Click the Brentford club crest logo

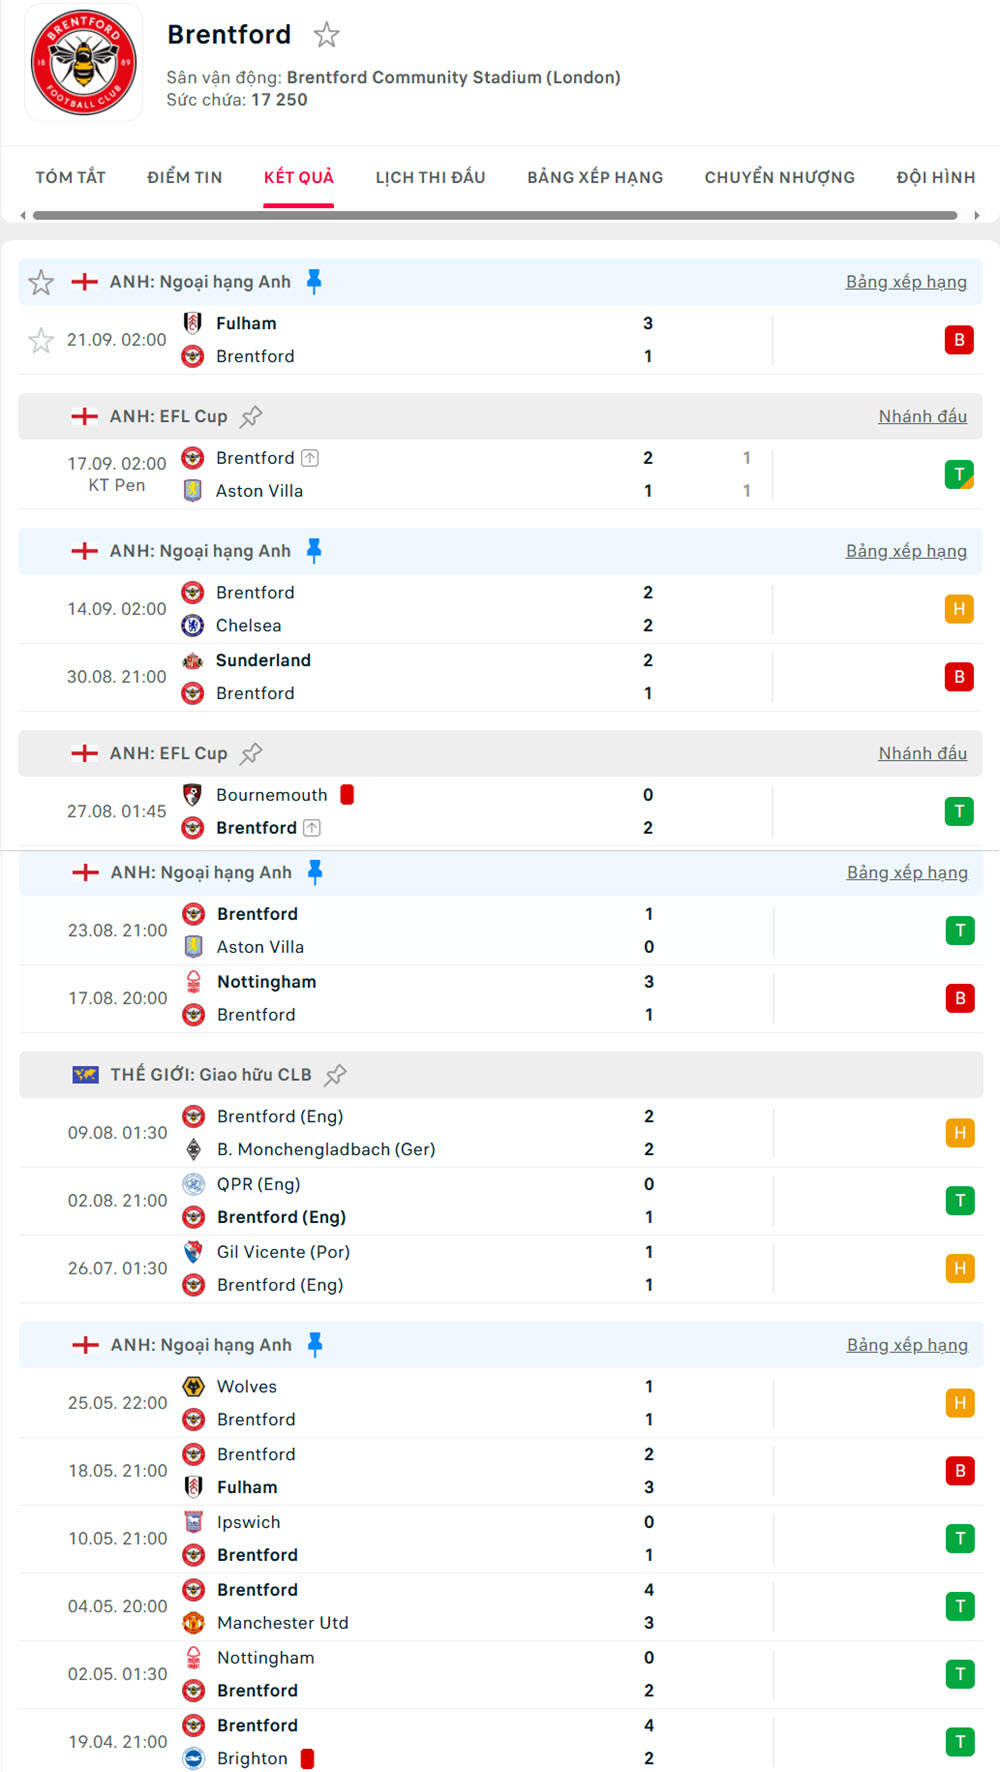pyautogui.click(x=83, y=63)
